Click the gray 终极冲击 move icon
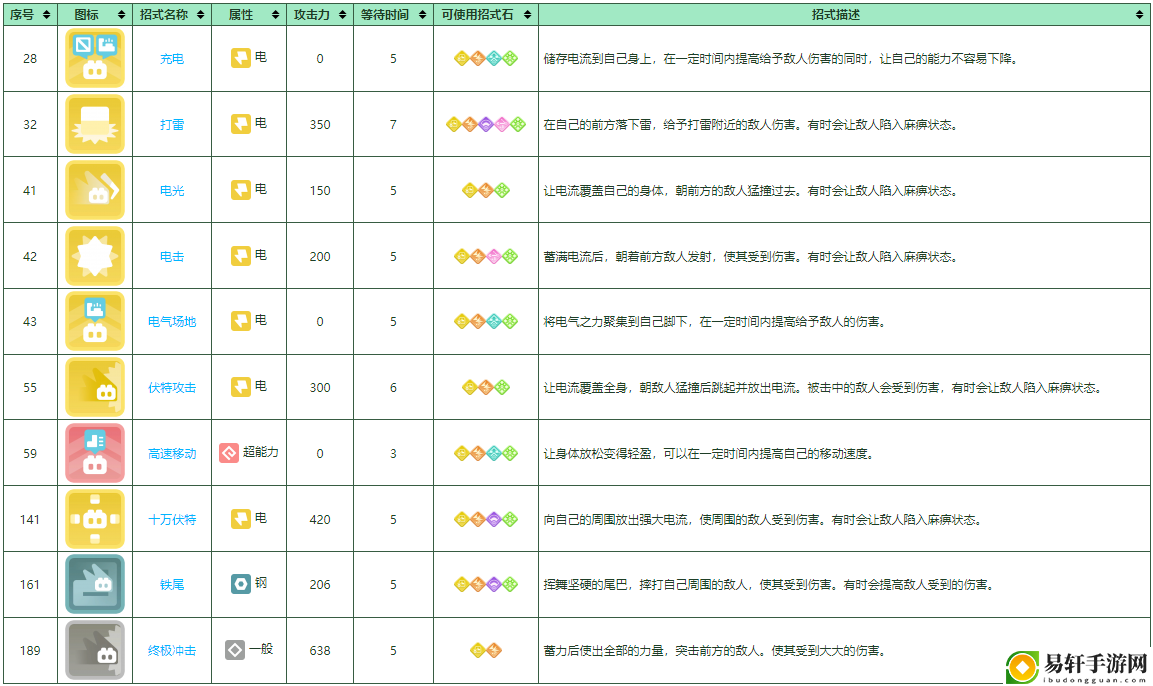 point(95,650)
